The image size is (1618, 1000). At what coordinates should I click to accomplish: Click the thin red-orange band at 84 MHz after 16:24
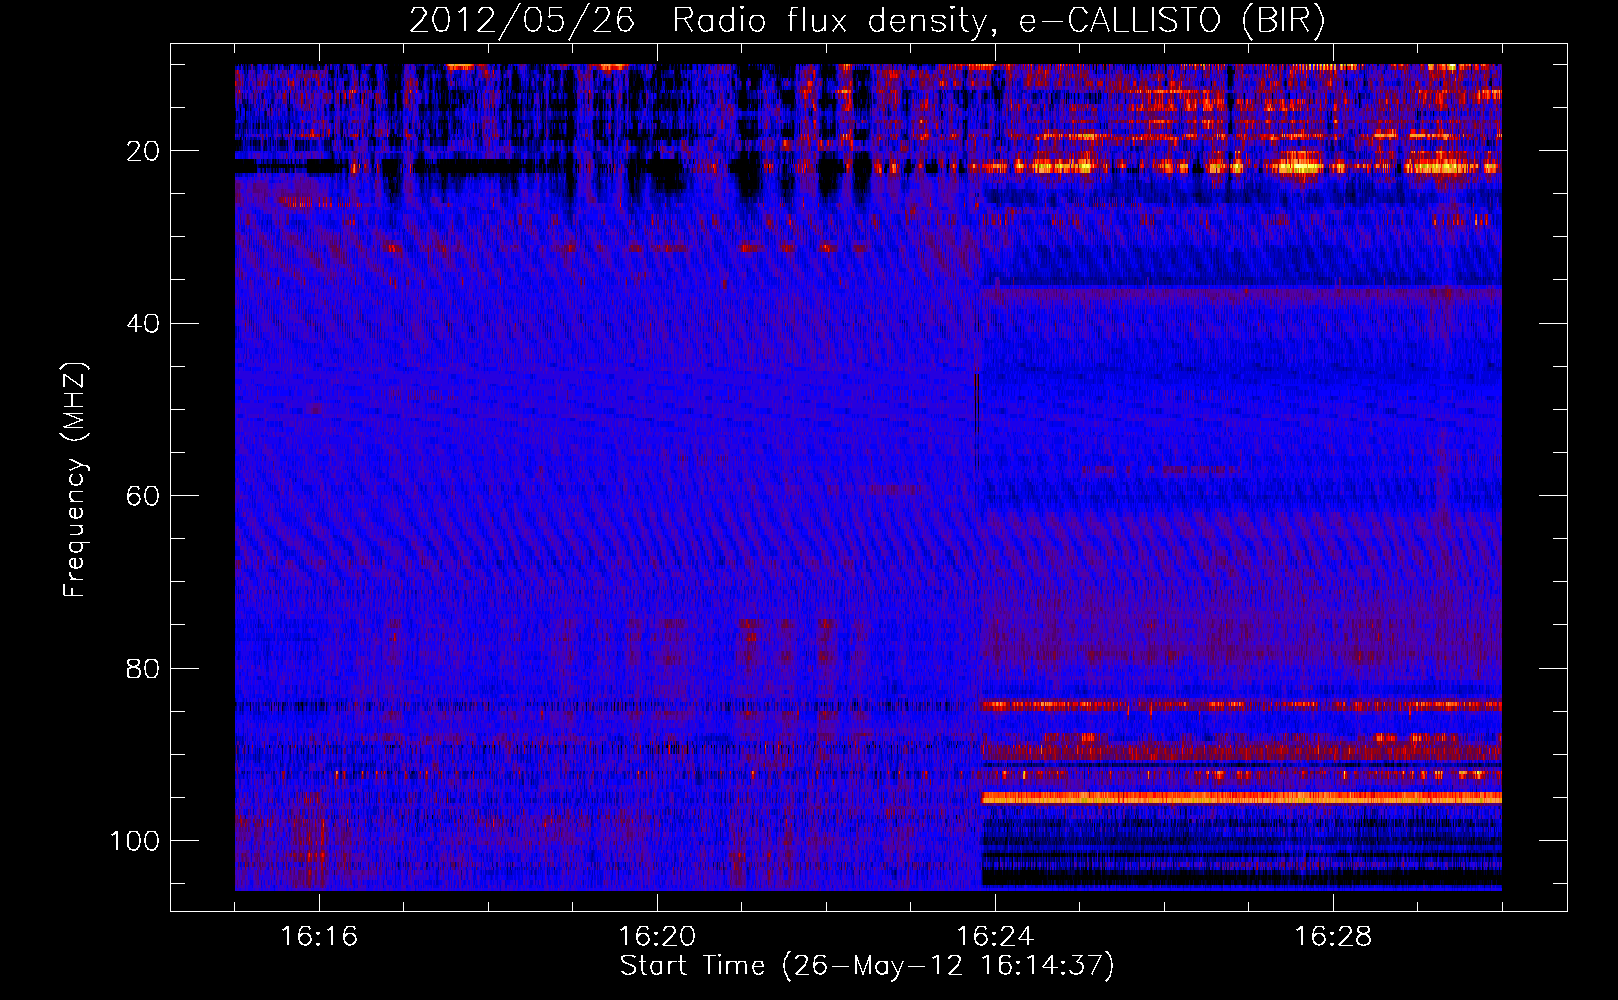tap(1241, 705)
